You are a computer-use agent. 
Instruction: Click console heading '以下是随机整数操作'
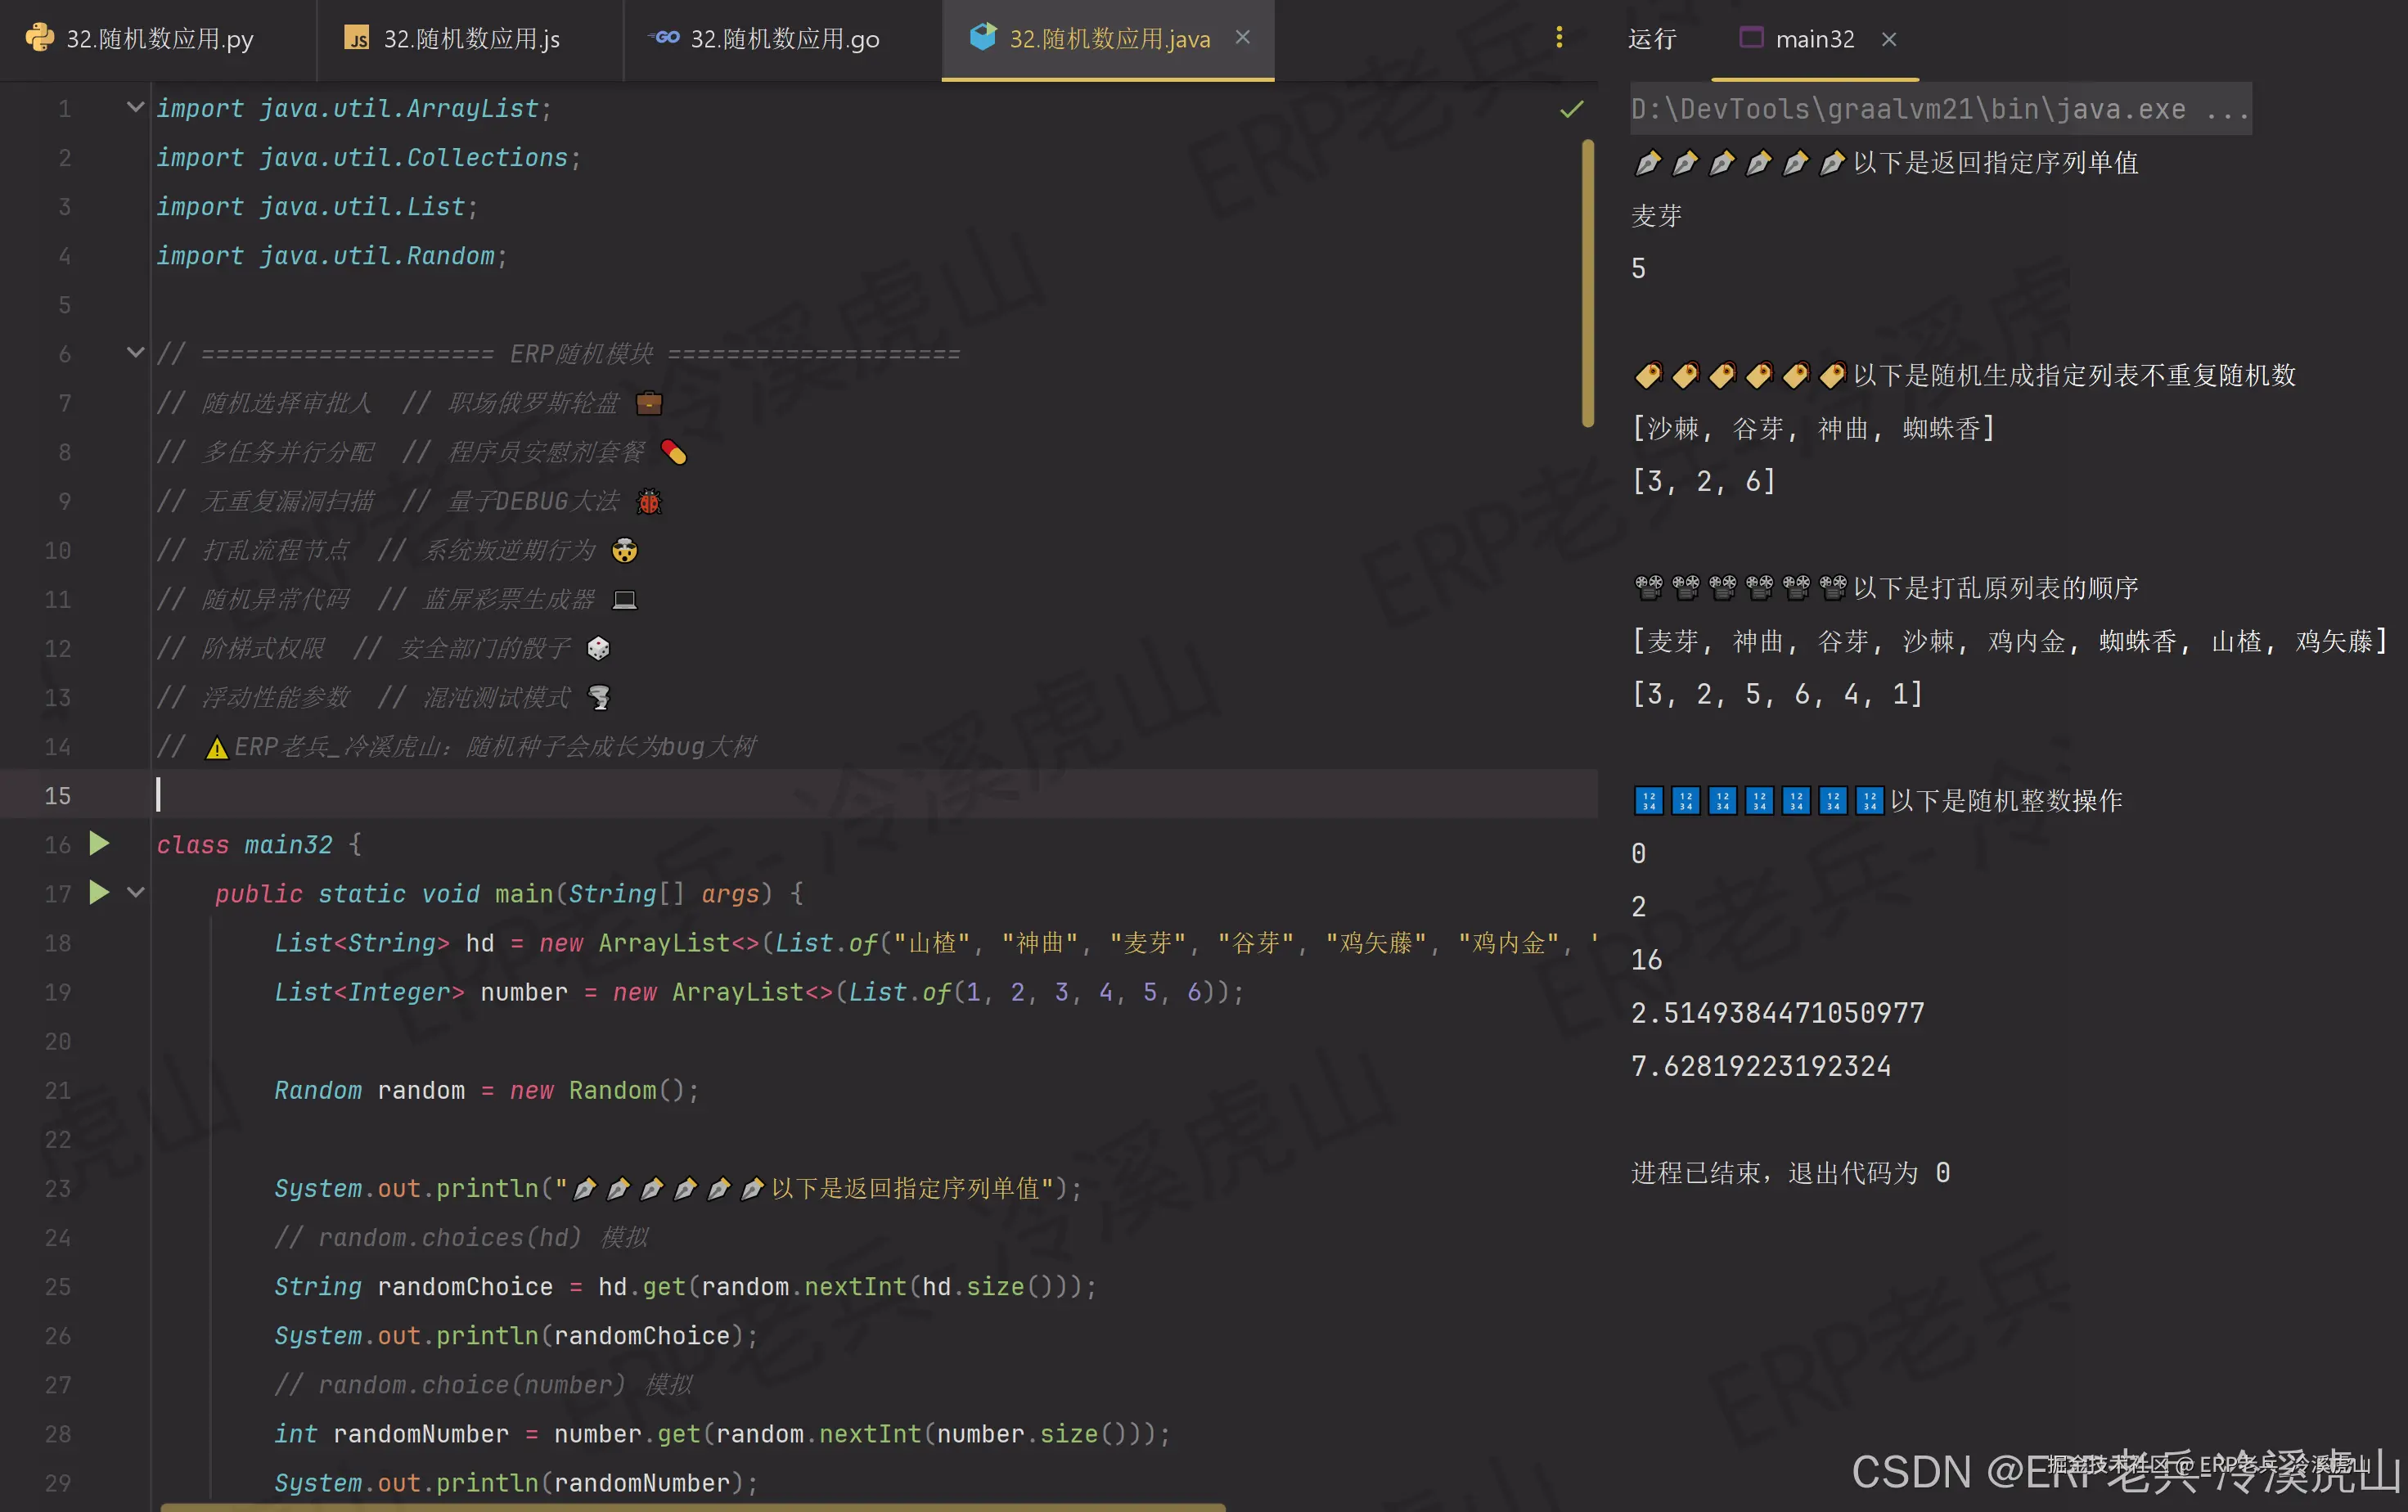[2006, 800]
